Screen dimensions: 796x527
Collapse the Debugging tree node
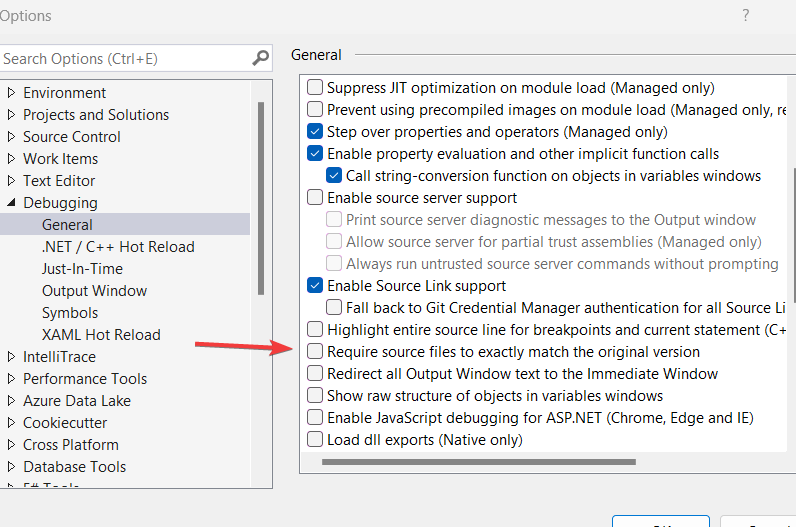pos(11,203)
